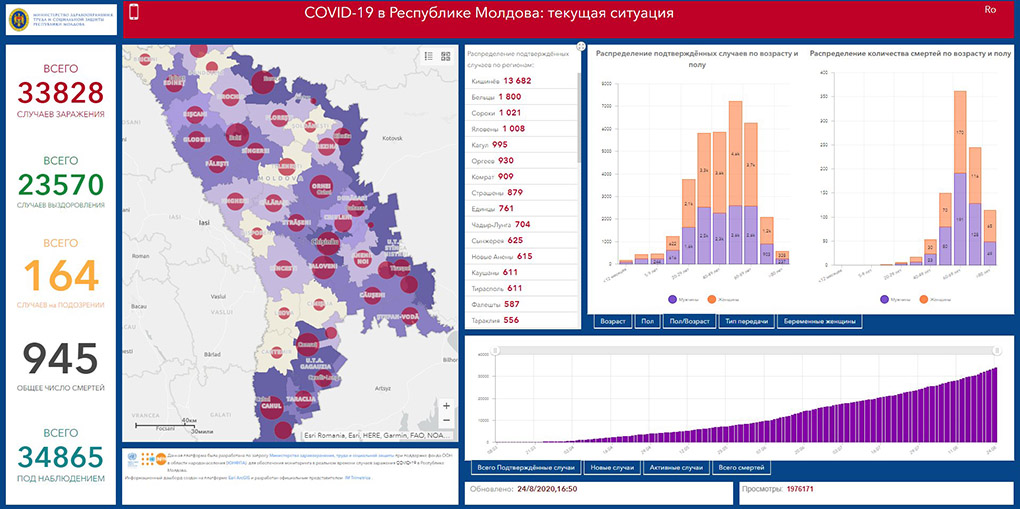The image size is (1020, 509).
Task: Switch to the Возраст tab
Action: point(613,322)
